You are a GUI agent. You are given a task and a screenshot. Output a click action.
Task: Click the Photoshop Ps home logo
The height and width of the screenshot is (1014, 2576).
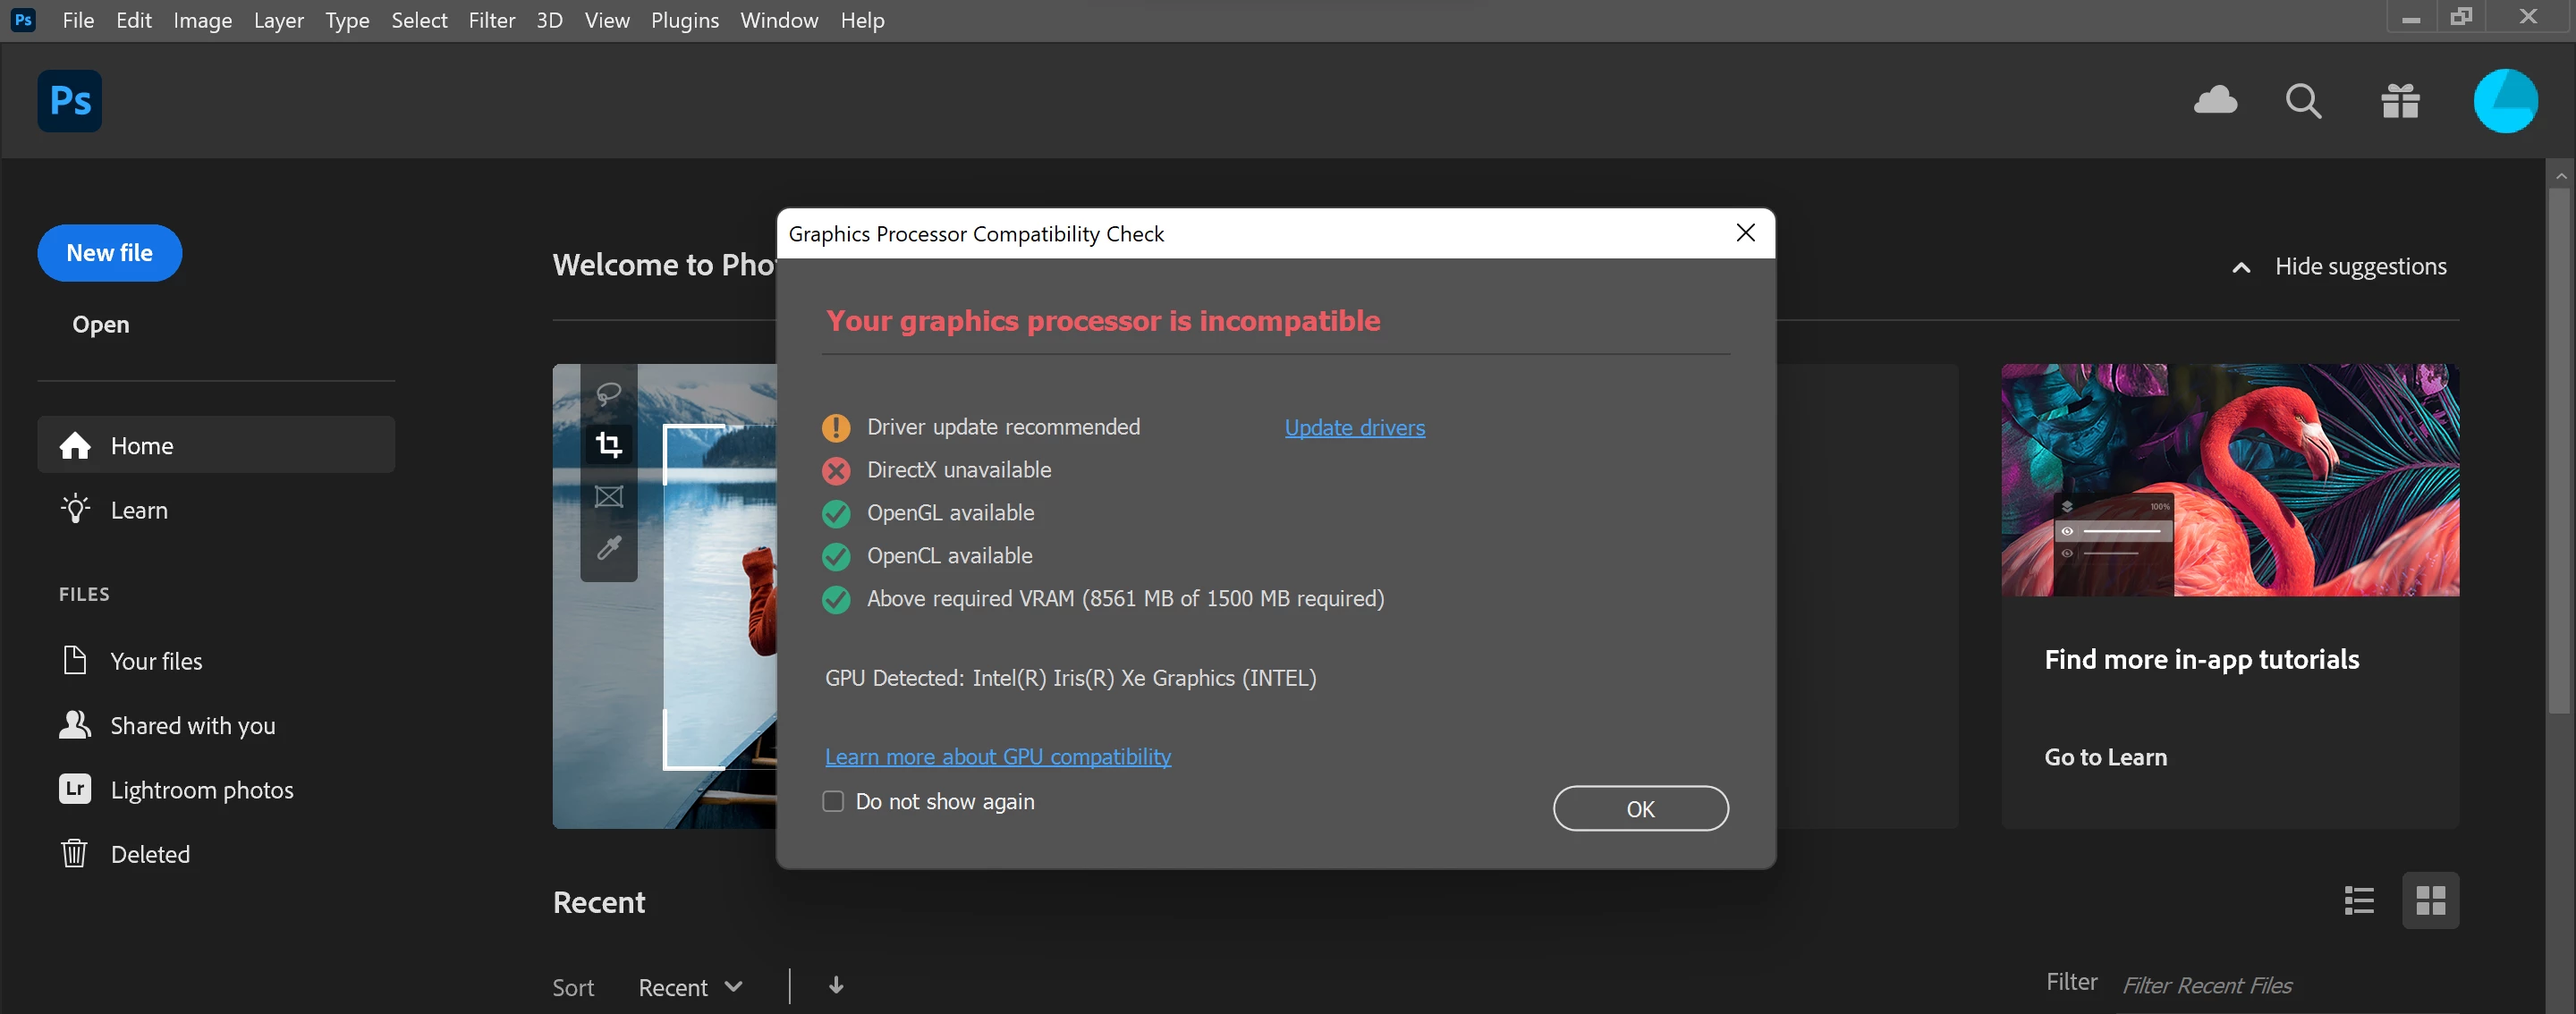tap(70, 101)
